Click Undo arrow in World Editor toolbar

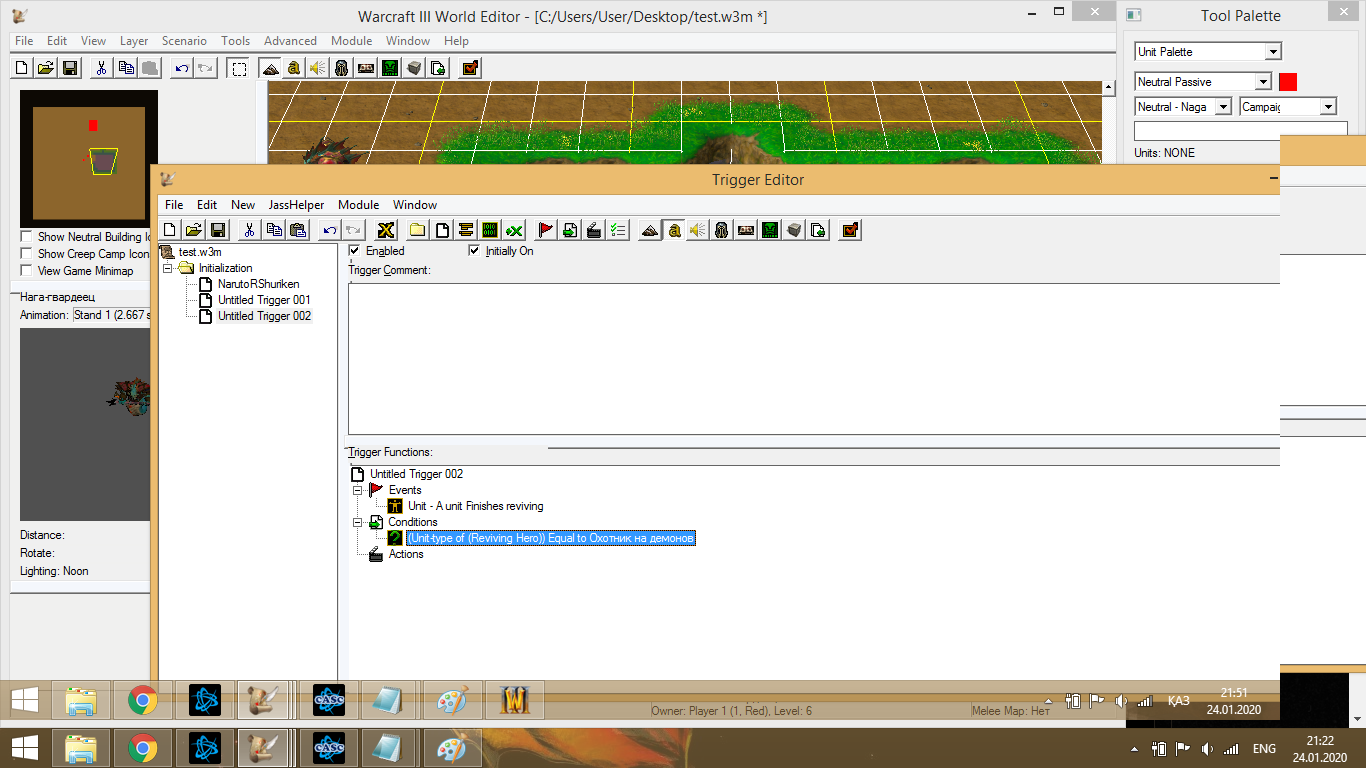tap(181, 68)
